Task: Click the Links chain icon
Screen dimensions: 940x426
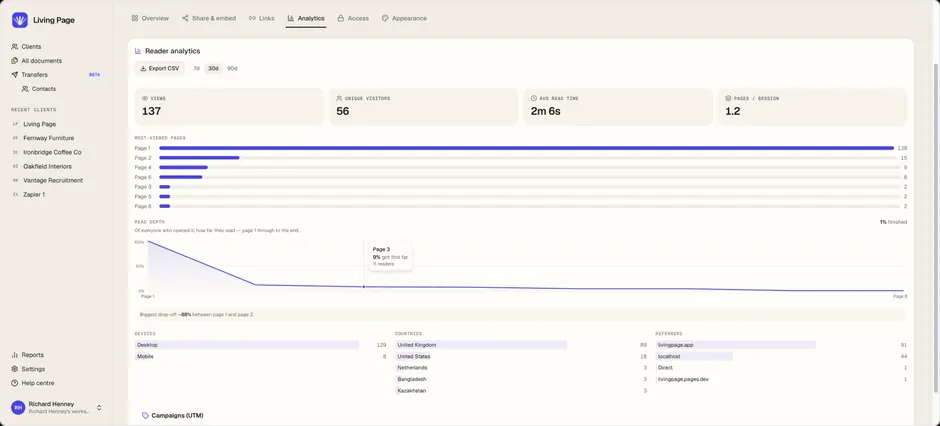Action: (252, 19)
